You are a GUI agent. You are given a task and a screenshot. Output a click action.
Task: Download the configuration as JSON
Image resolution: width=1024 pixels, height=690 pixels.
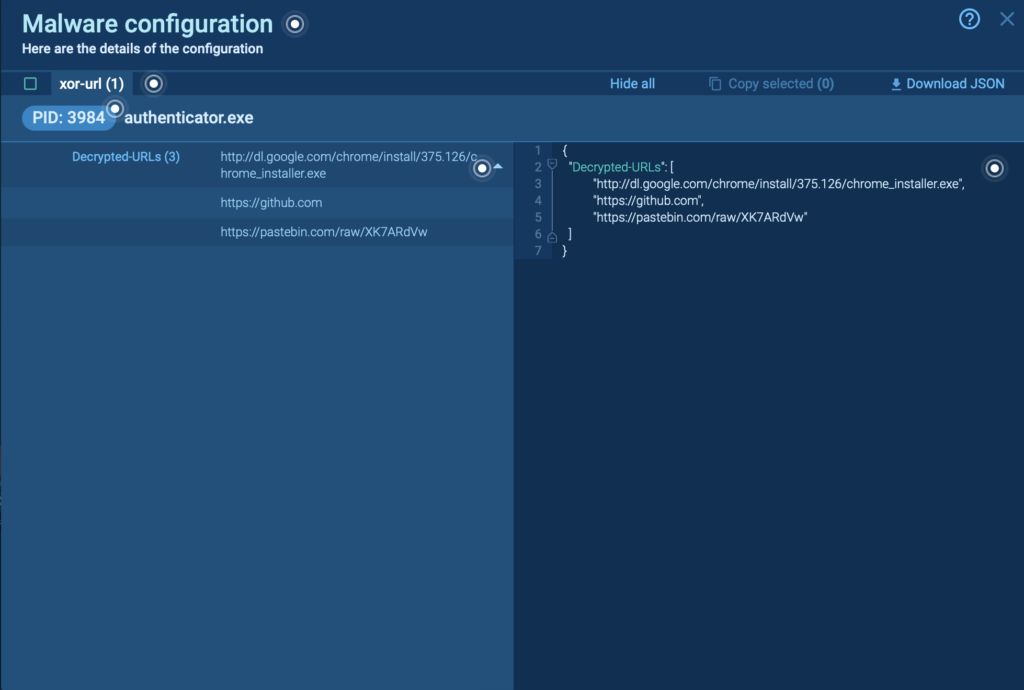(x=947, y=84)
